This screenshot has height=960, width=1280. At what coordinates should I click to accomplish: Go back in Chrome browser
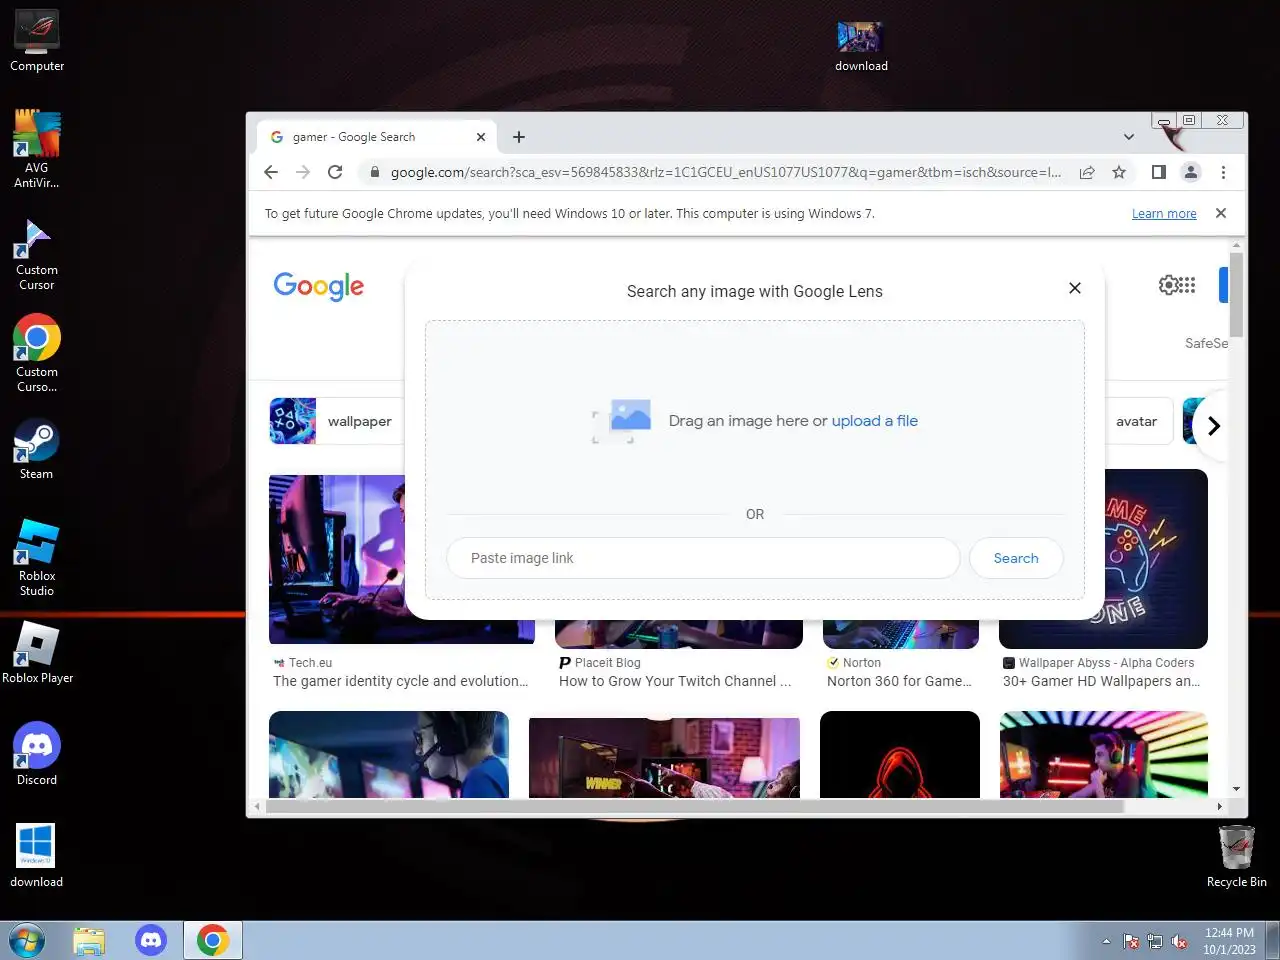coord(271,172)
